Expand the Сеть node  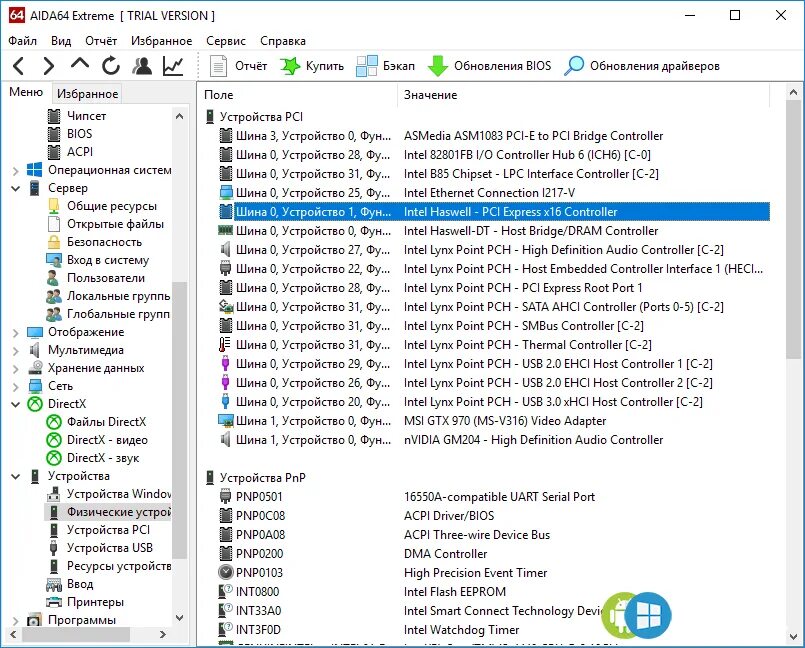(x=15, y=387)
